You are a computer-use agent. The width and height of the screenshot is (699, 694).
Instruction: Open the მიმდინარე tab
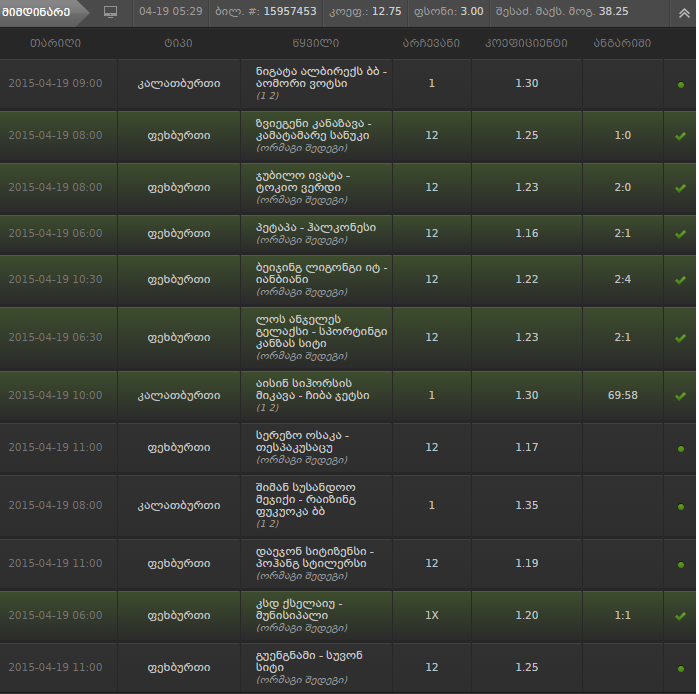tap(36, 12)
